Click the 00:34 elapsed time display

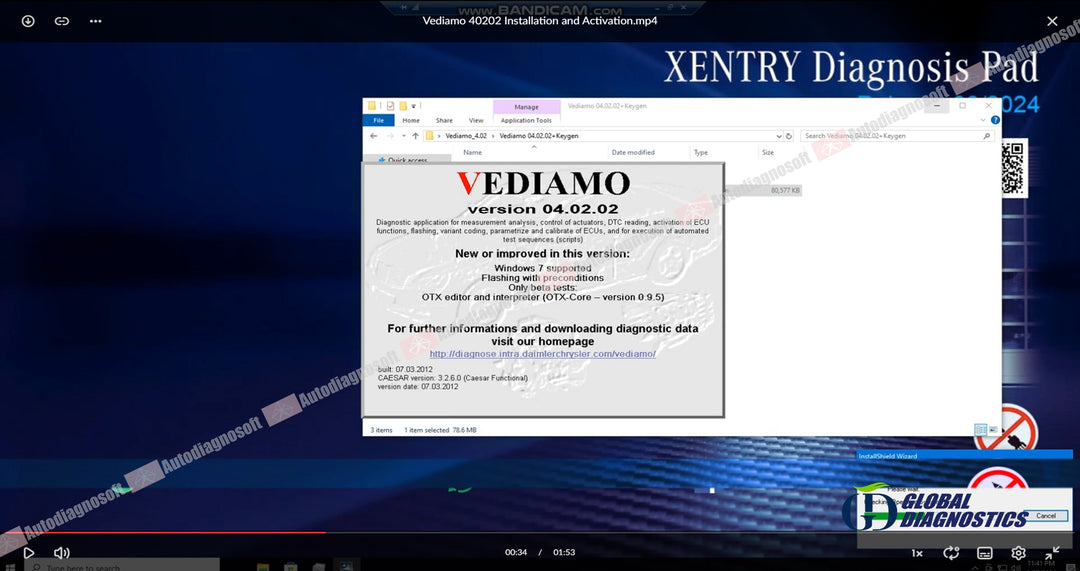516,552
